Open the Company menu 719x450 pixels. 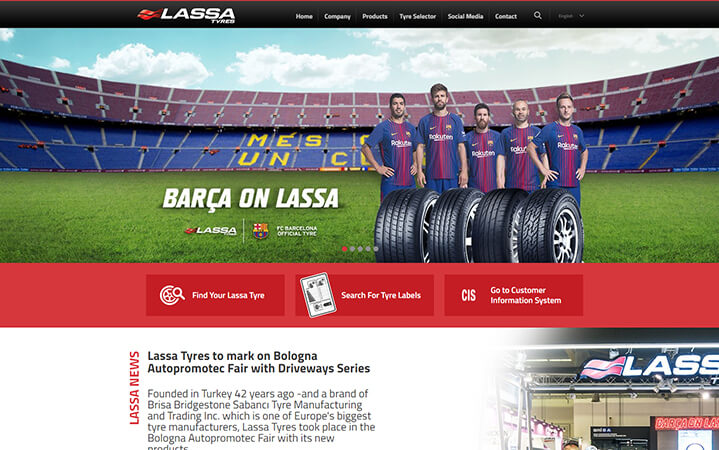tap(337, 16)
